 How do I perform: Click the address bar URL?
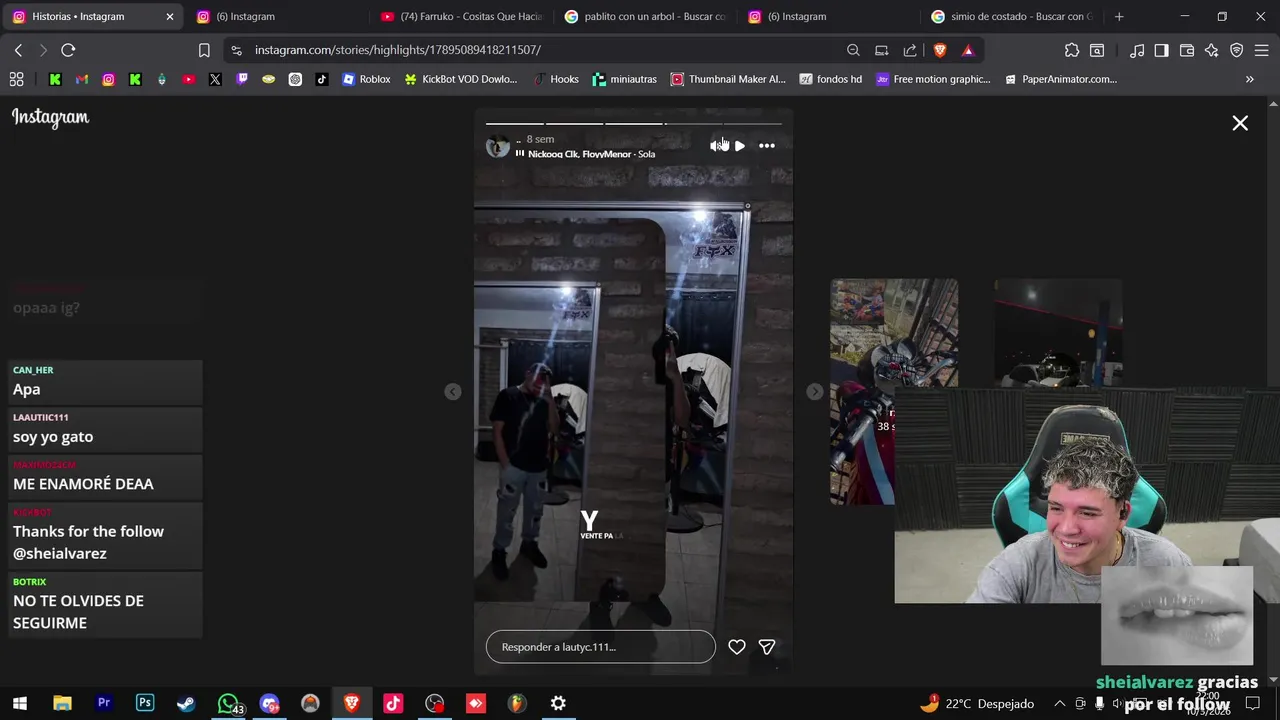[398, 50]
